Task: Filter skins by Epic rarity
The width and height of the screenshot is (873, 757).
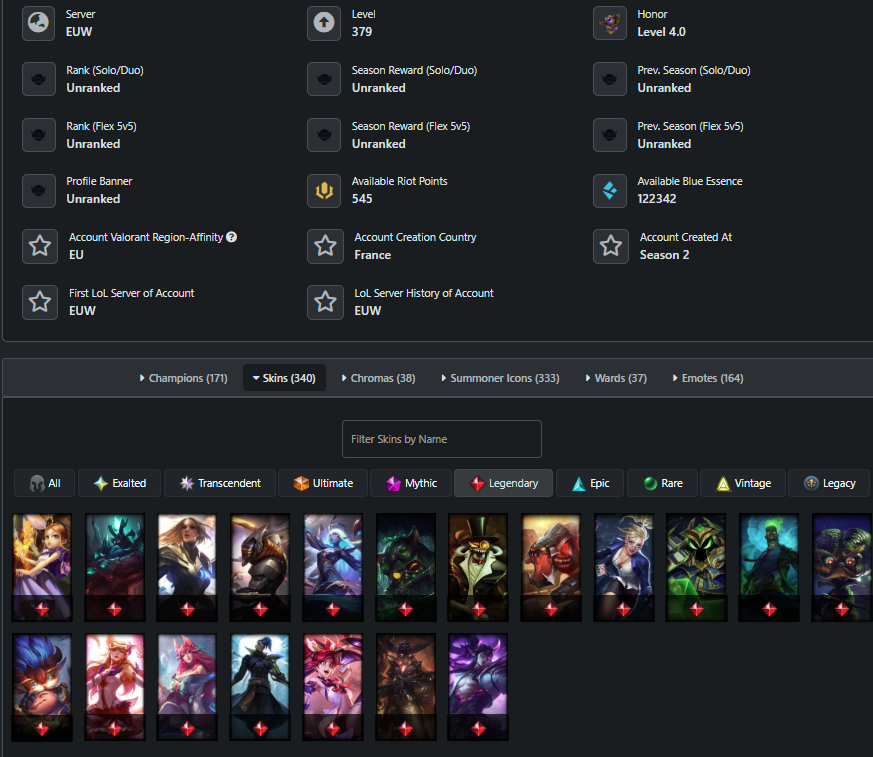Action: coord(590,483)
